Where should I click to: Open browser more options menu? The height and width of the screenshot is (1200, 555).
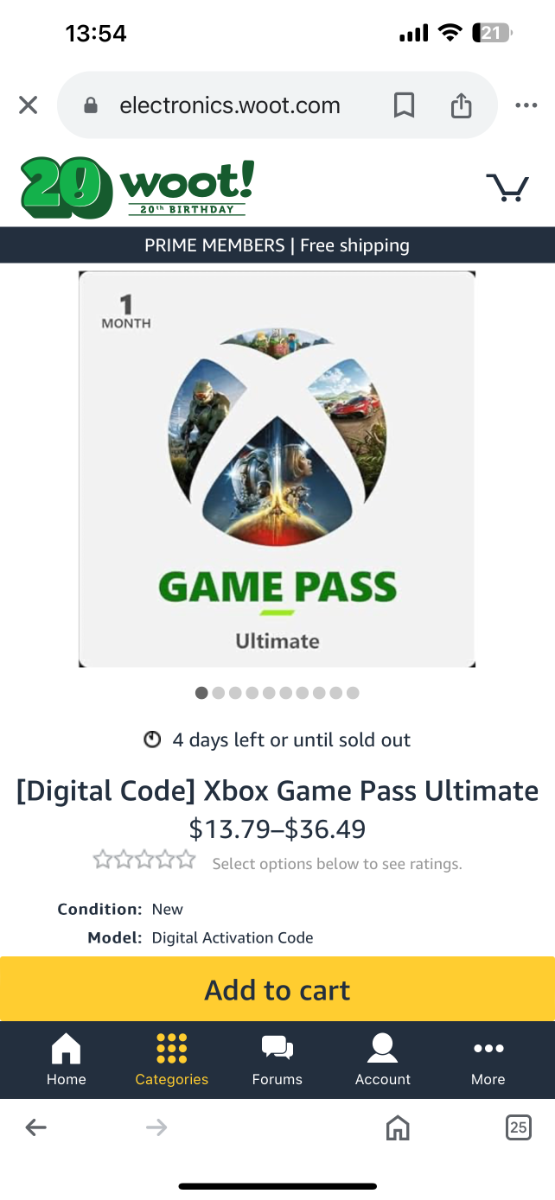[x=526, y=105]
